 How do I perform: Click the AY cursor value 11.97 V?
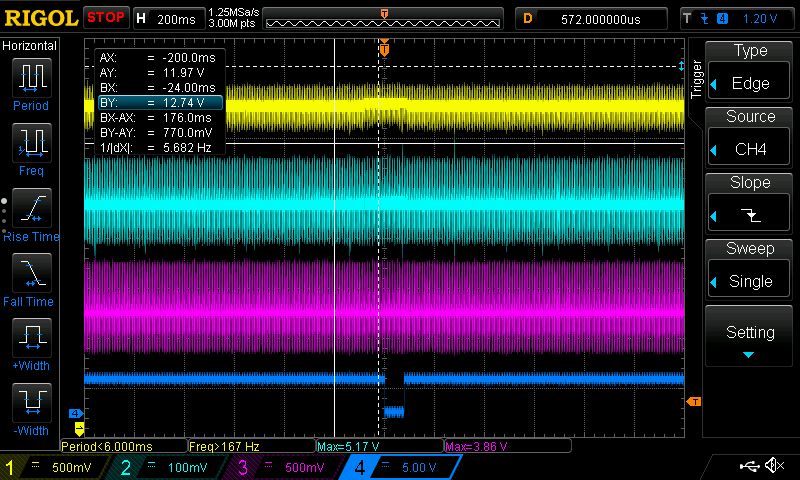click(184, 72)
